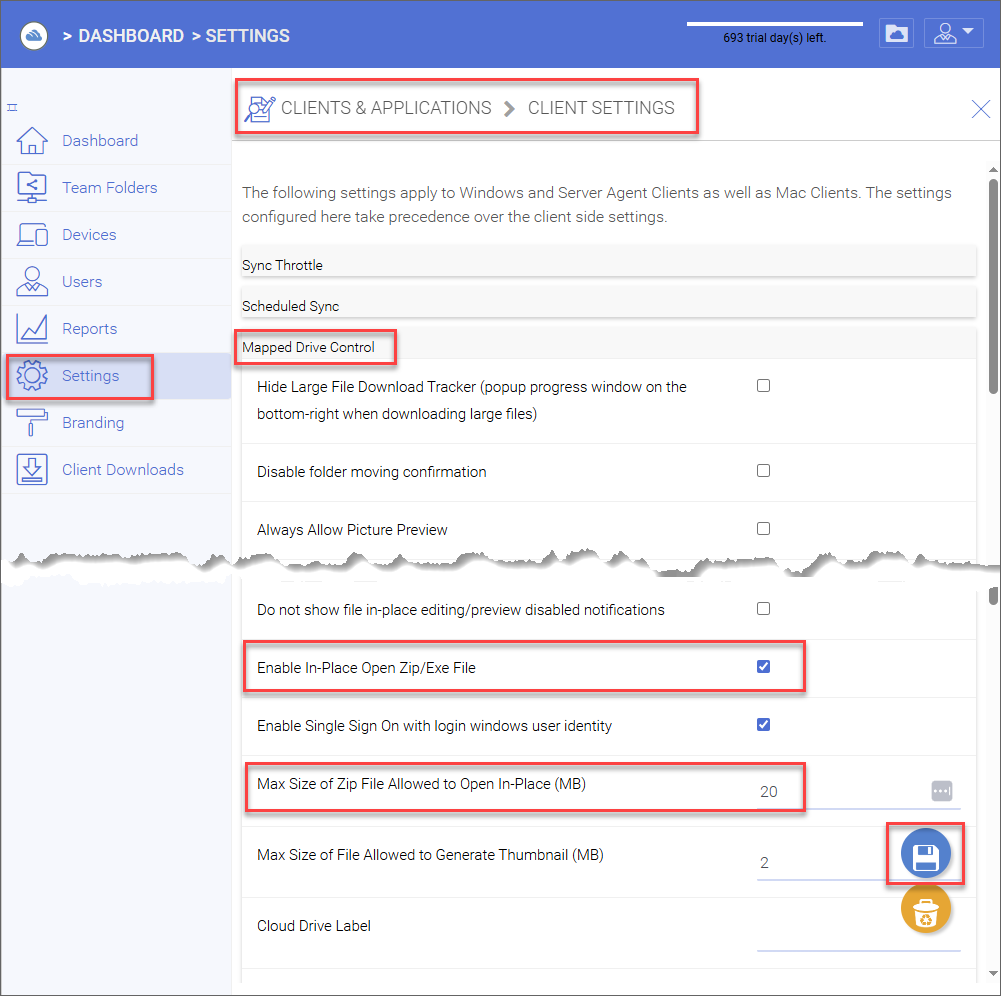1001x996 pixels.
Task: Select Settings menu item
Action: coord(91,375)
